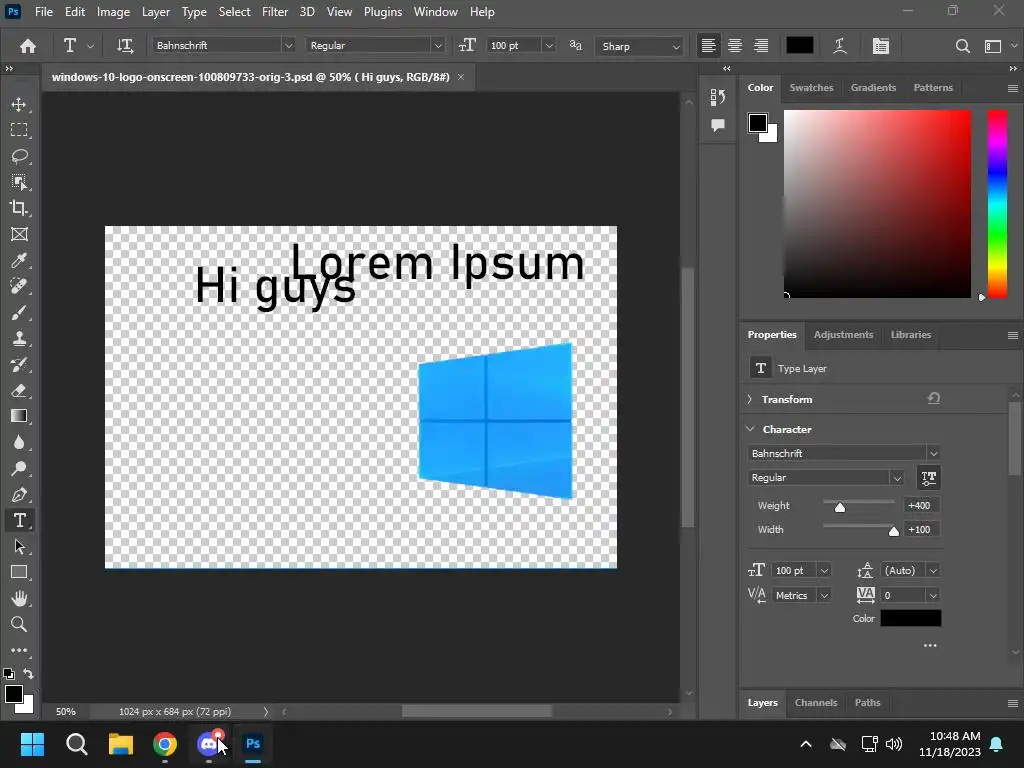Swap foreground and background colors
Image resolution: width=1024 pixels, height=768 pixels.
click(x=28, y=673)
